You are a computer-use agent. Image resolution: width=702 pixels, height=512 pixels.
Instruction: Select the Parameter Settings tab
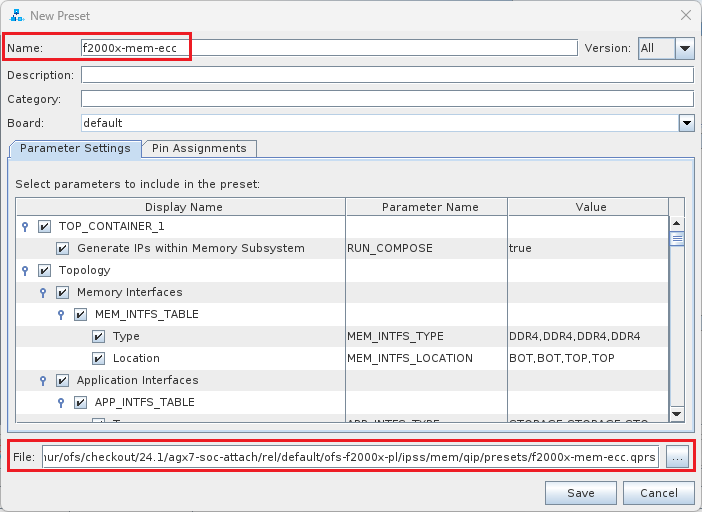pos(75,148)
